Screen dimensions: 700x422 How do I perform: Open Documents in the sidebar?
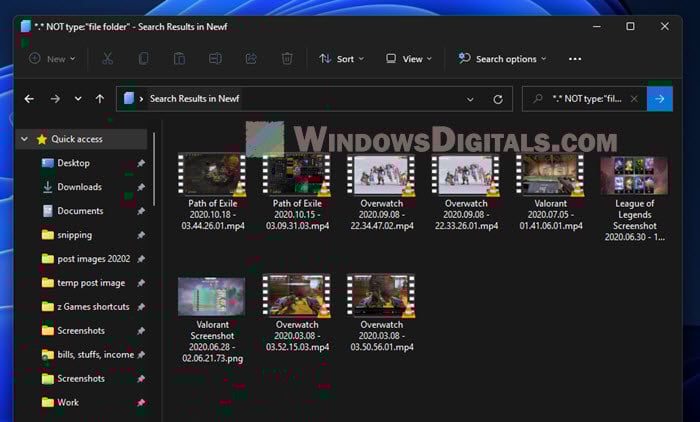[x=80, y=211]
